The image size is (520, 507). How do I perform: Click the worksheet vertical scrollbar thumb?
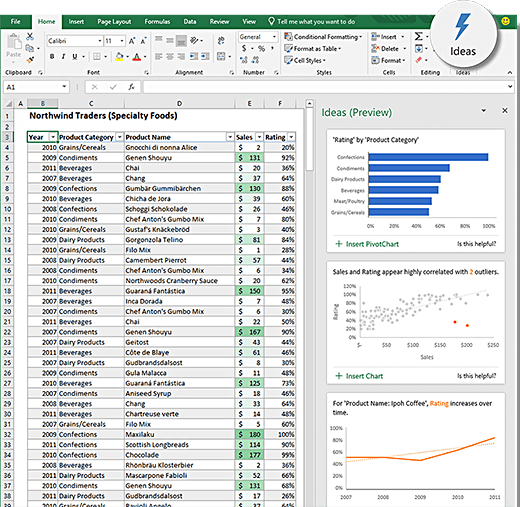(310, 140)
